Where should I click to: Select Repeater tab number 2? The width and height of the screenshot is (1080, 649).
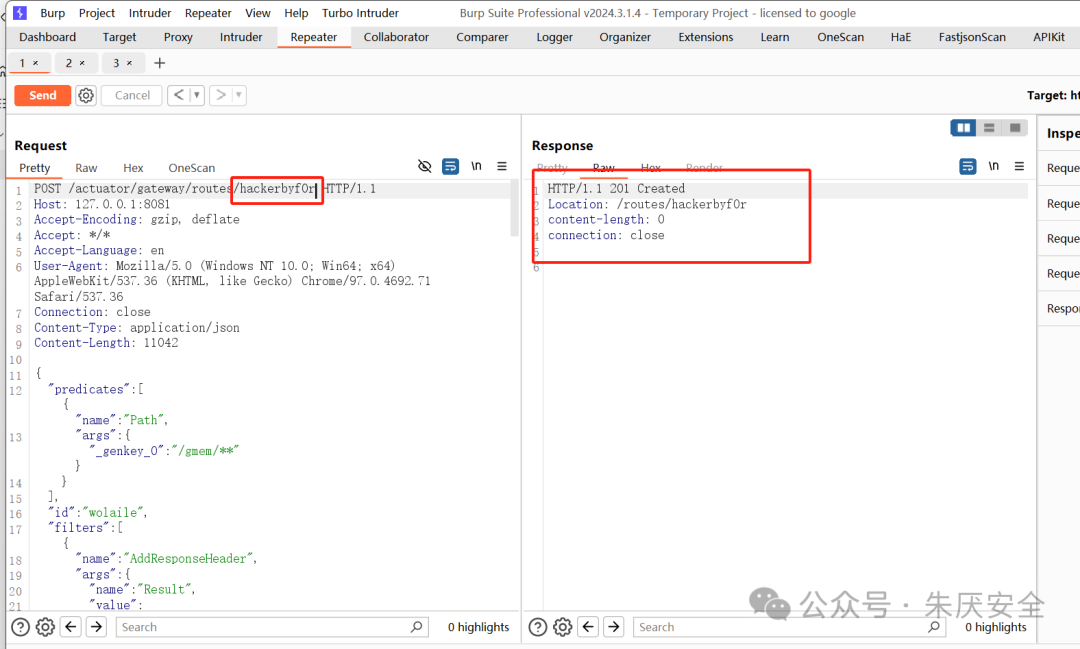point(68,63)
